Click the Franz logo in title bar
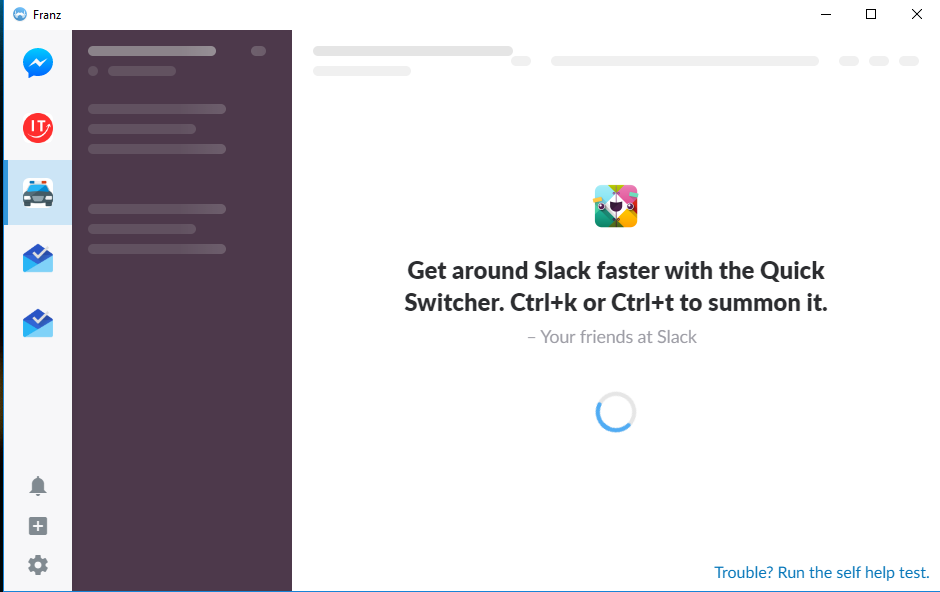Viewport: 940px width, 592px height. click(20, 14)
